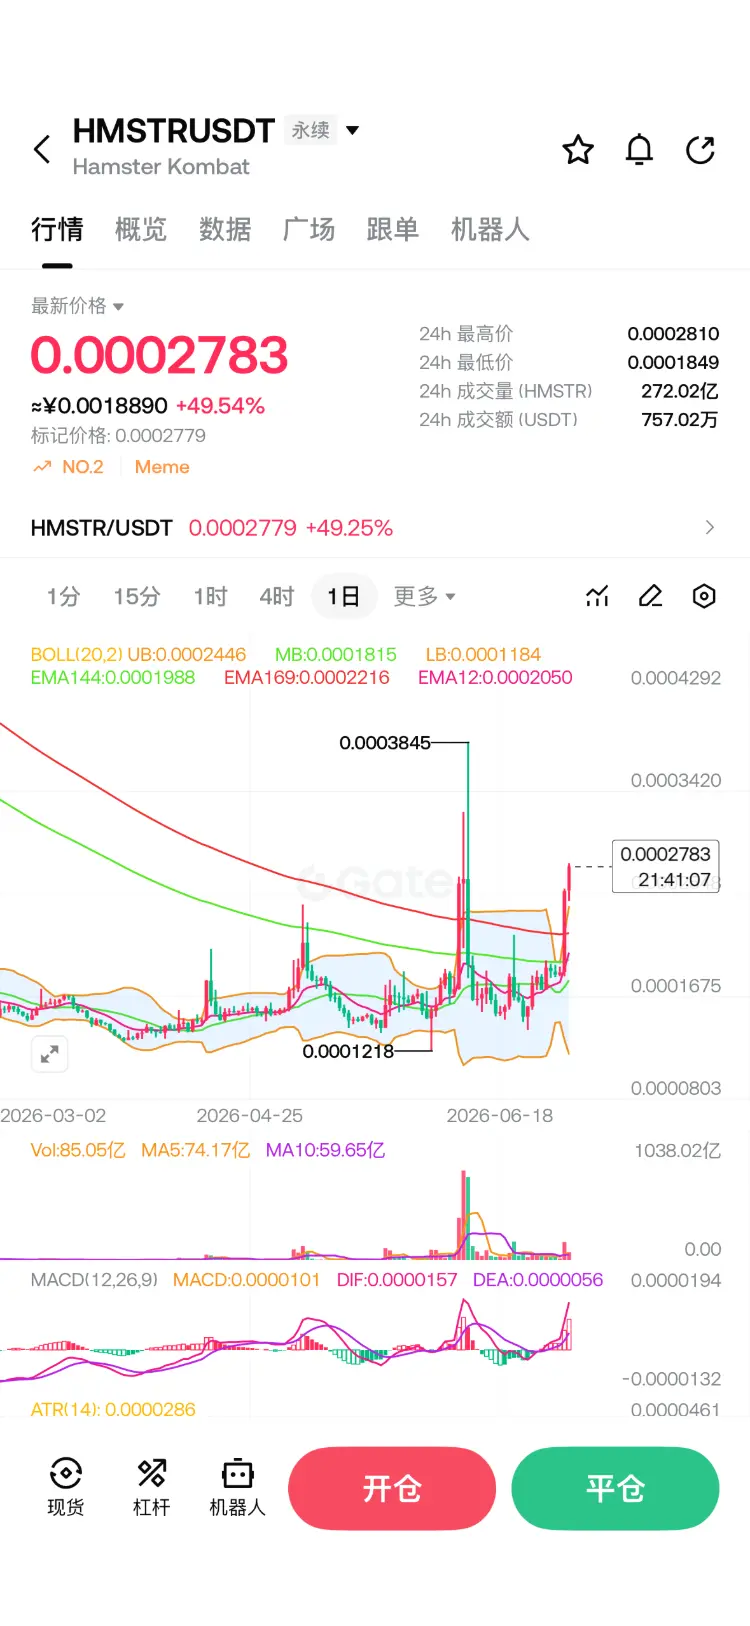Tap the ATR(14) indicator label
The width and height of the screenshot is (750, 1626).
click(113, 1409)
